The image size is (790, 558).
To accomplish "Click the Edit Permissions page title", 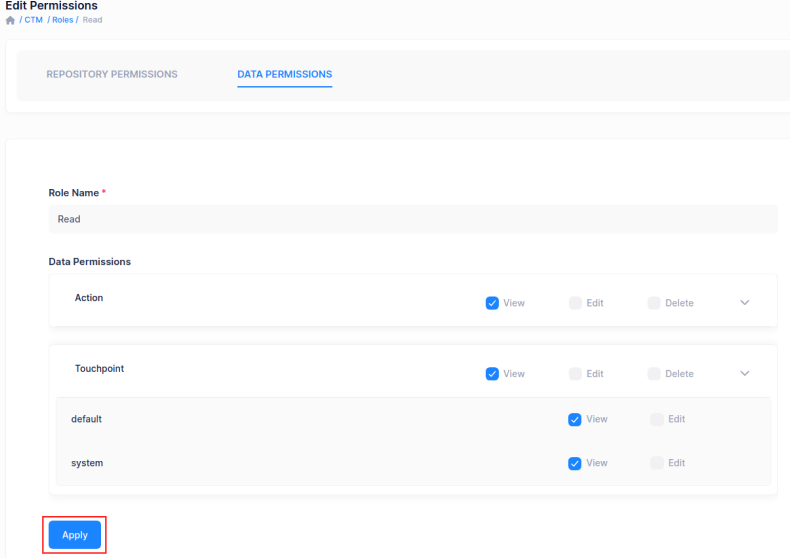I will [51, 6].
